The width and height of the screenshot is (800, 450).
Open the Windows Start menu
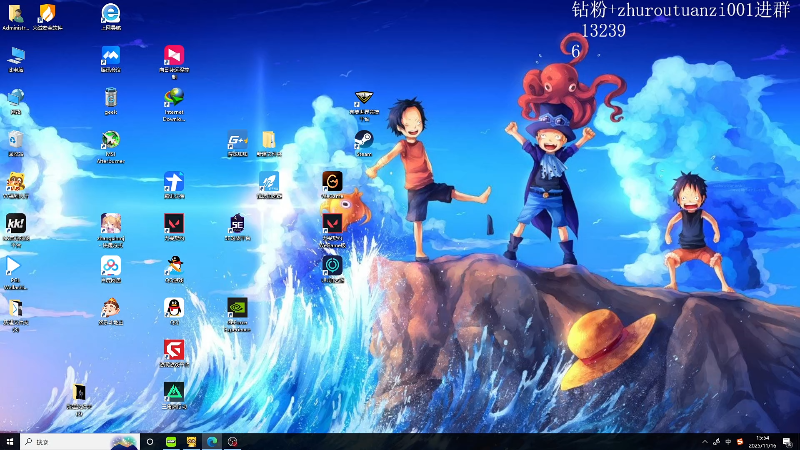click(10, 442)
